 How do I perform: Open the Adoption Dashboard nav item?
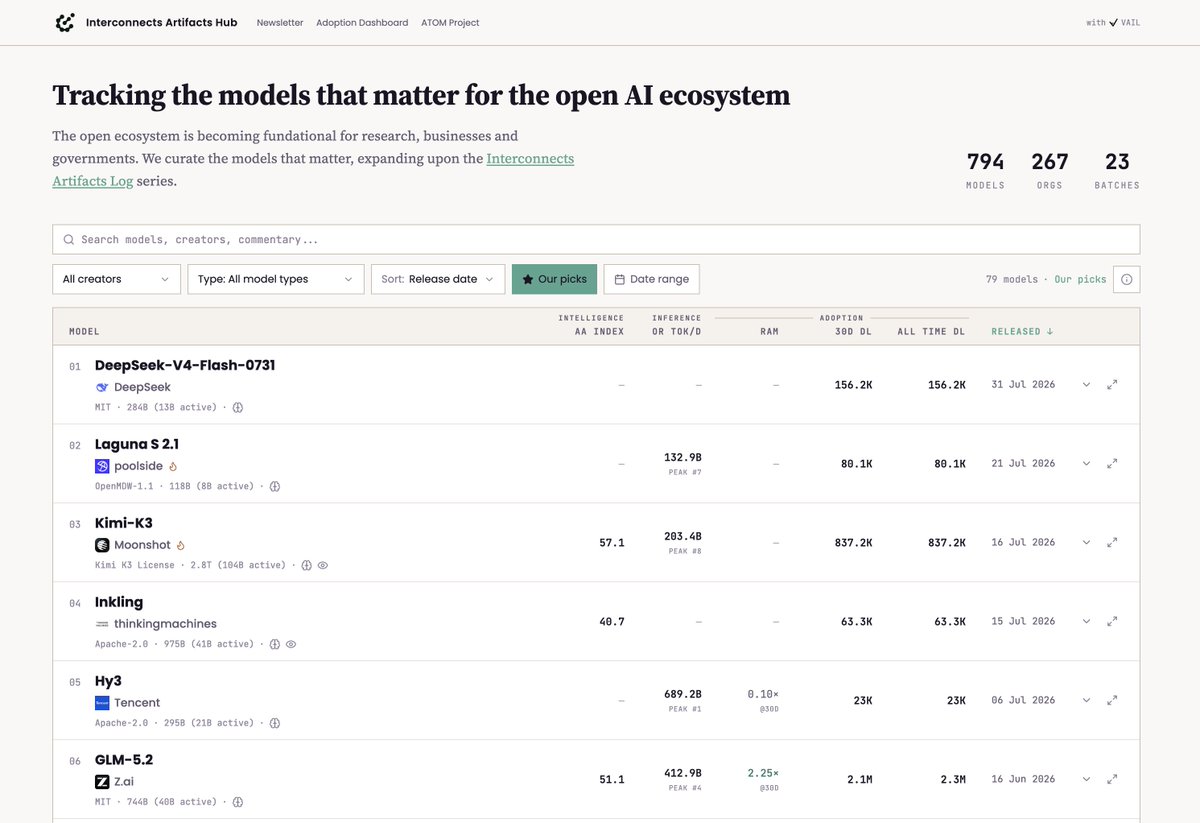click(x=362, y=22)
